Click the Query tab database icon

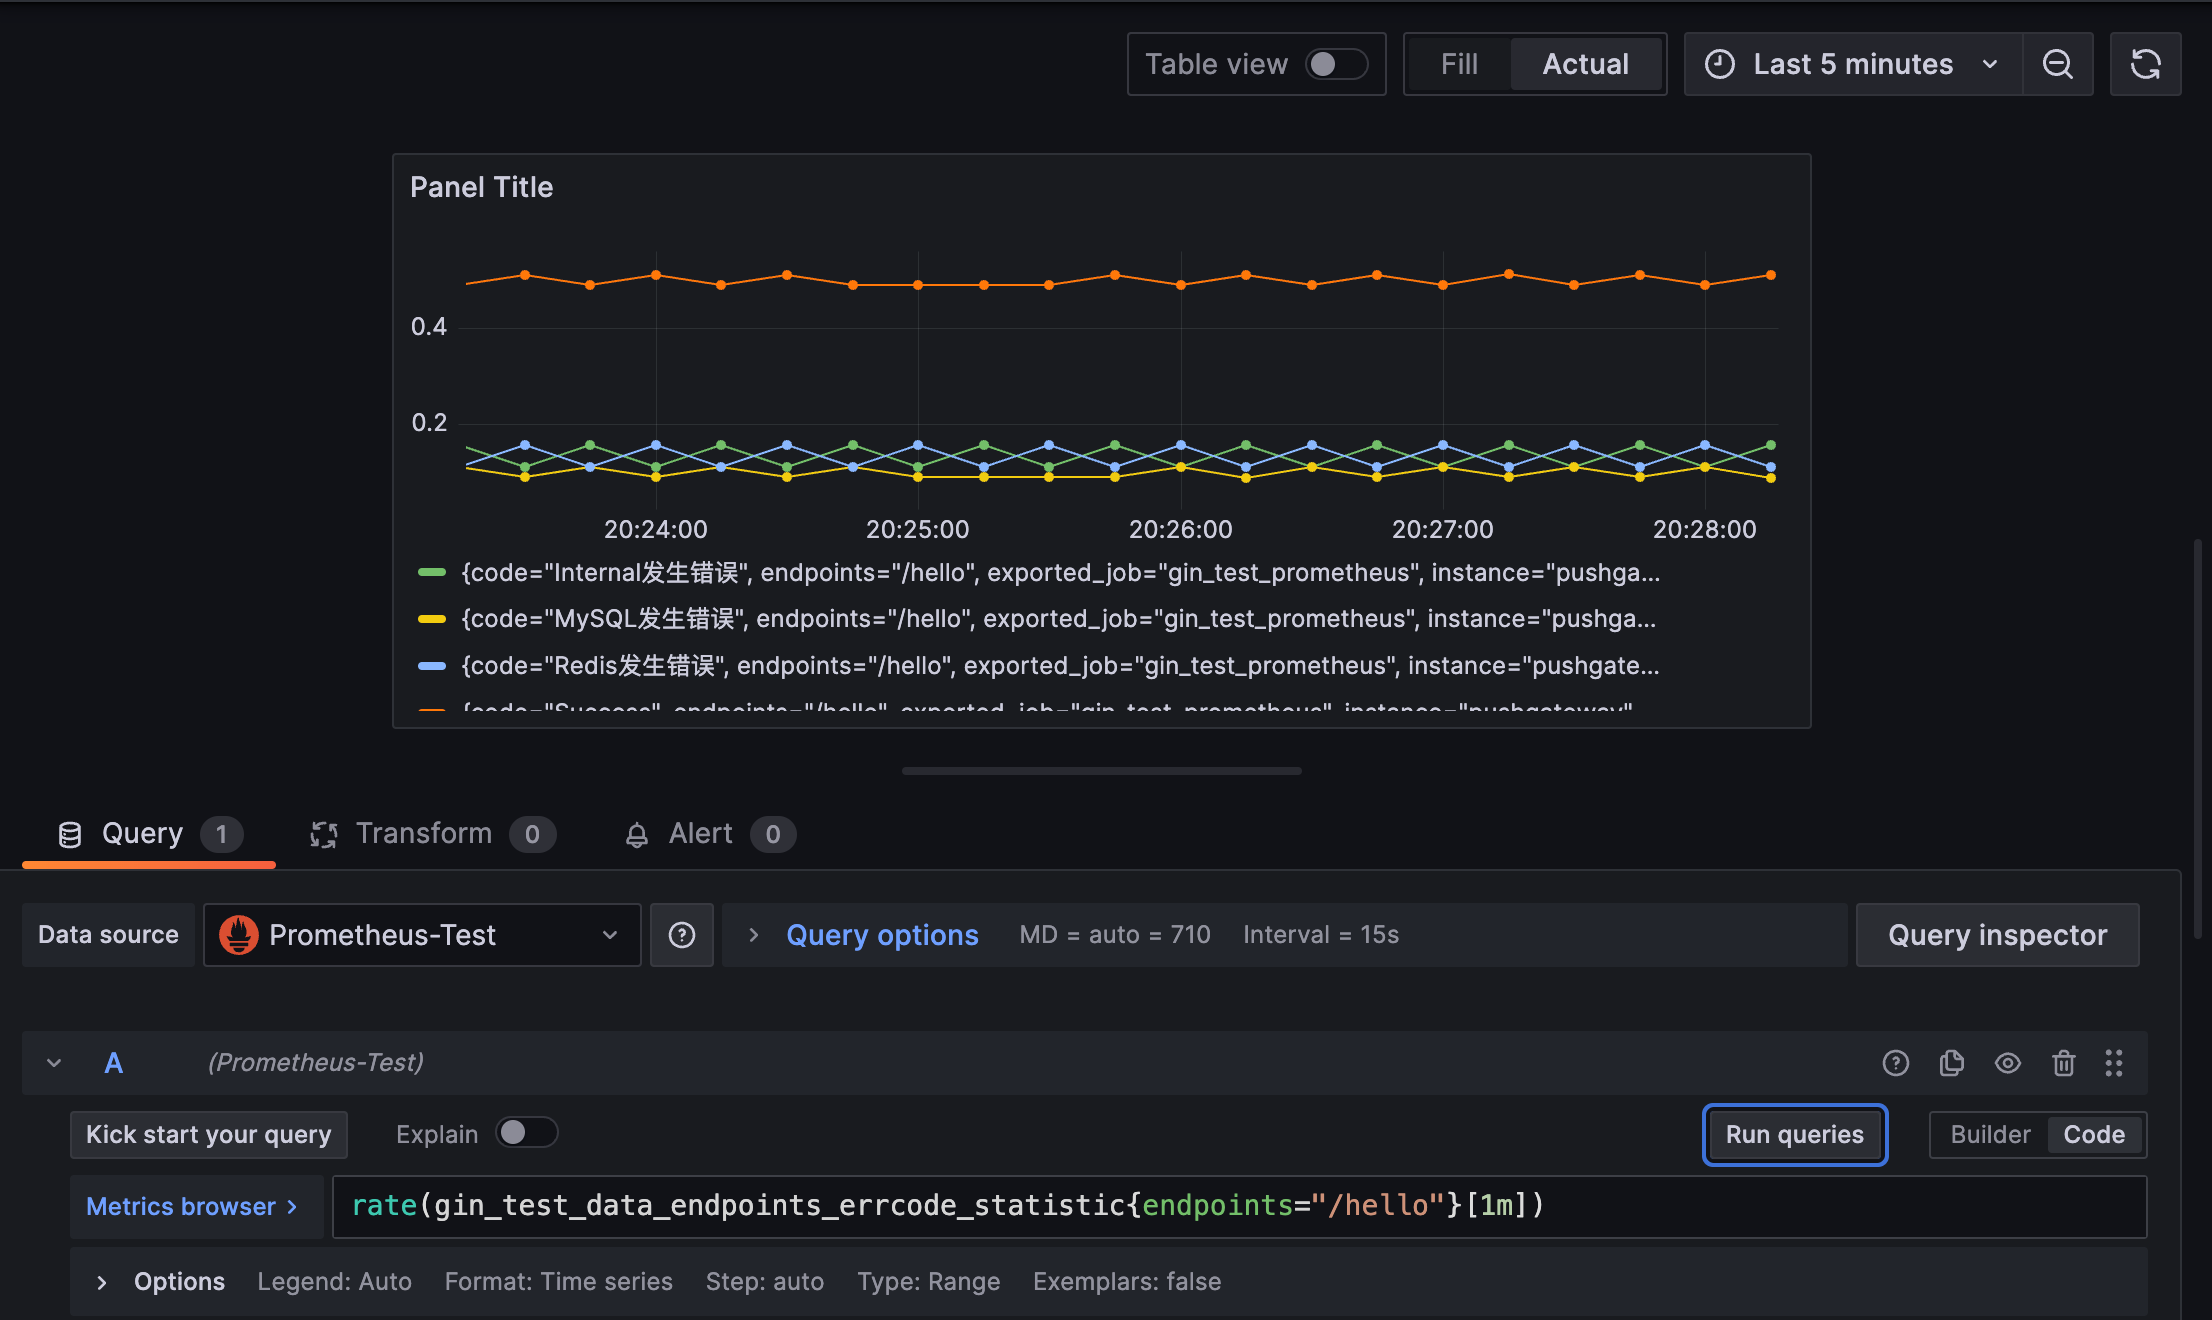(x=69, y=834)
